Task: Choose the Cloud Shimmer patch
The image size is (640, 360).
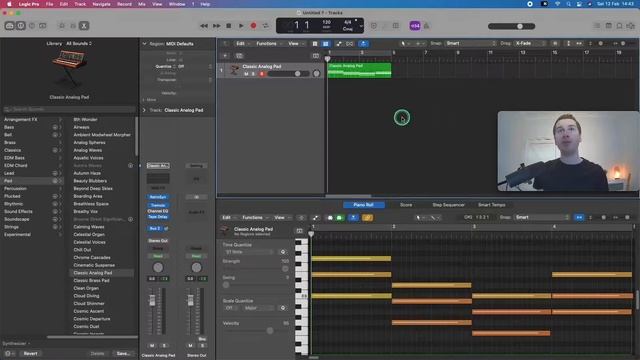Action: [x=89, y=303]
